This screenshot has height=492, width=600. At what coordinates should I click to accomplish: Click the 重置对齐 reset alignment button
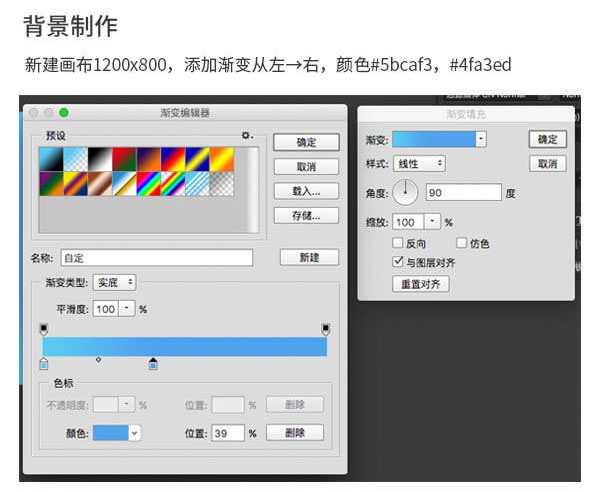click(421, 284)
